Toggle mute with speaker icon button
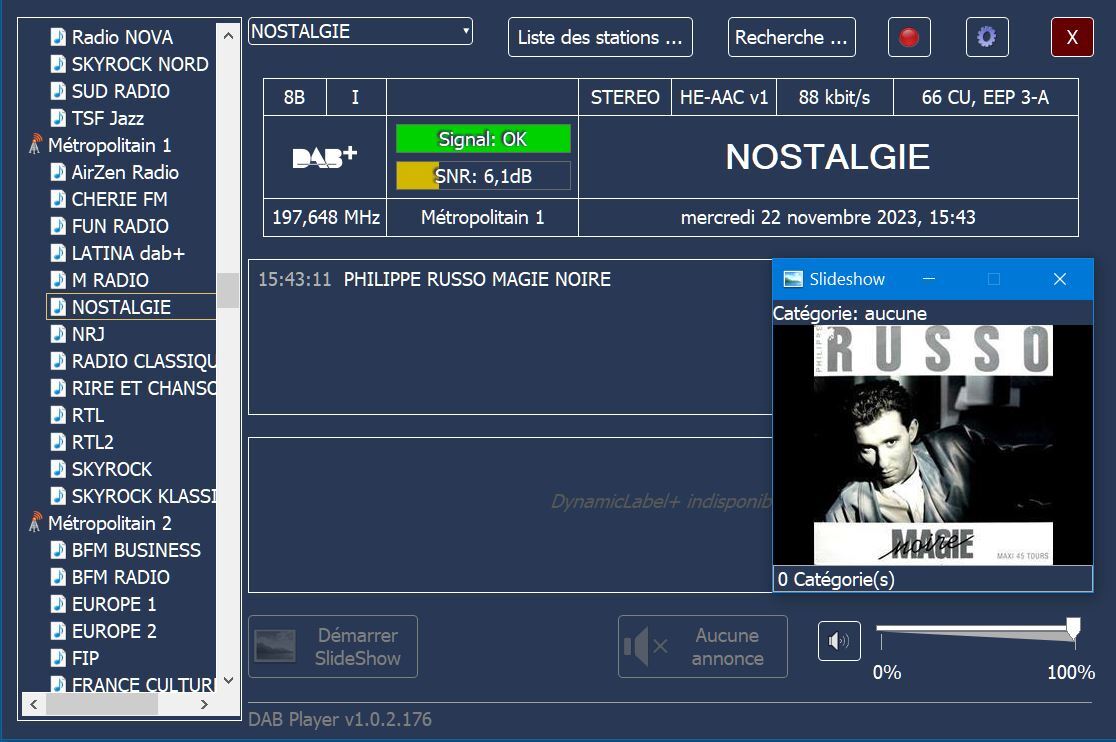This screenshot has width=1116, height=742. click(x=839, y=641)
